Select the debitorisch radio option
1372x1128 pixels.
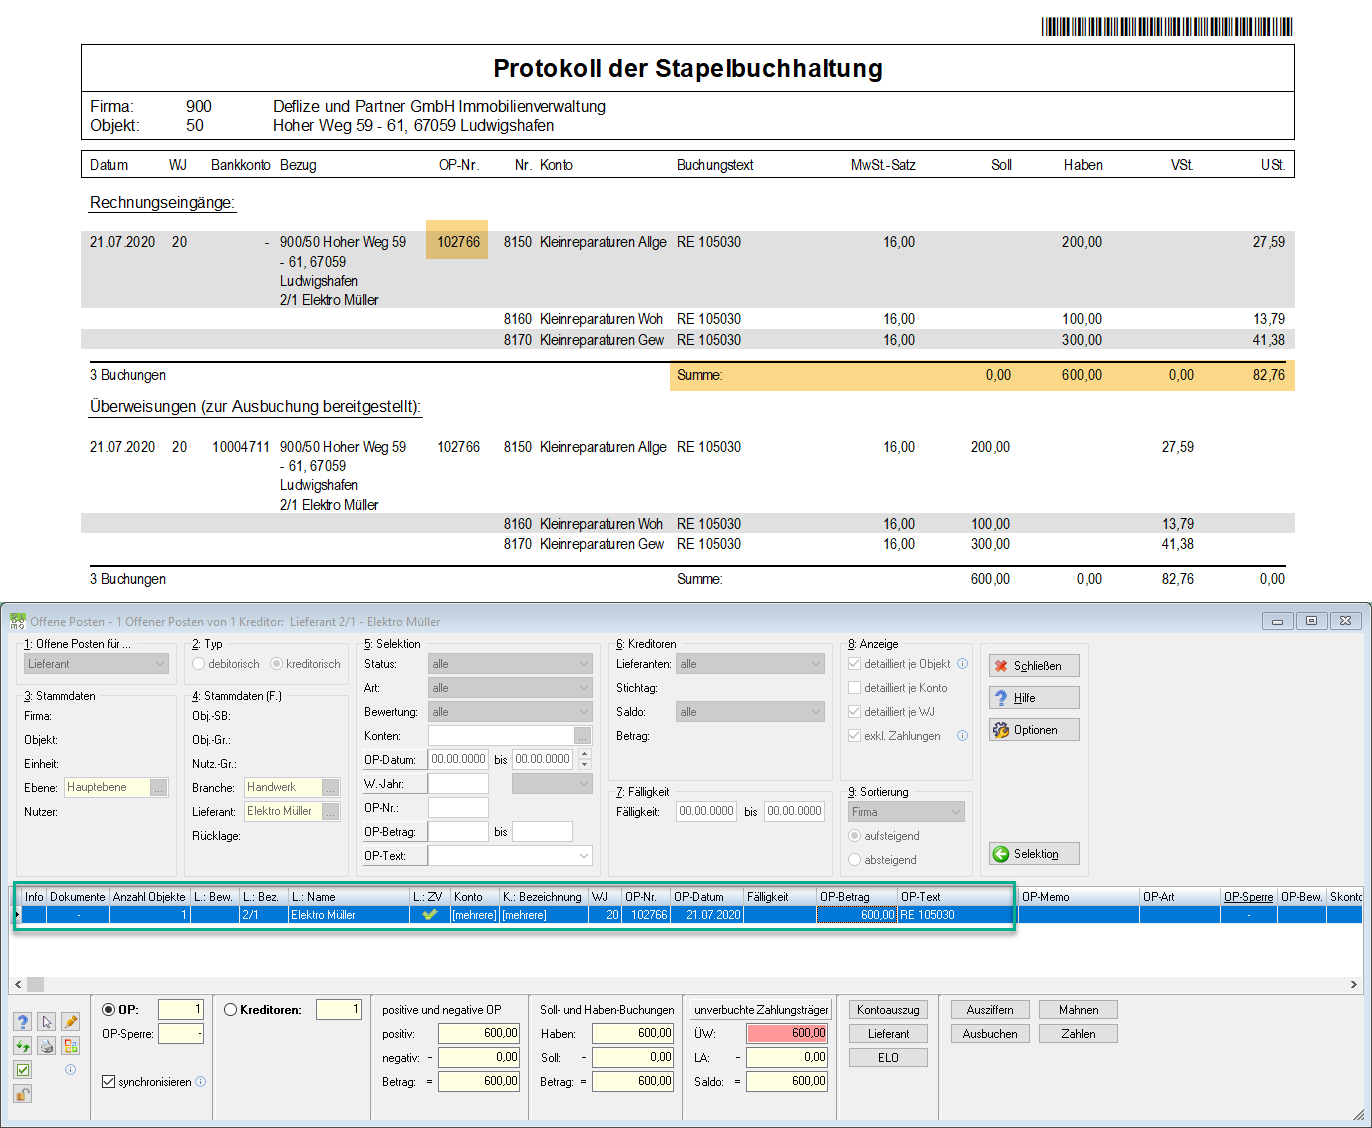199,664
